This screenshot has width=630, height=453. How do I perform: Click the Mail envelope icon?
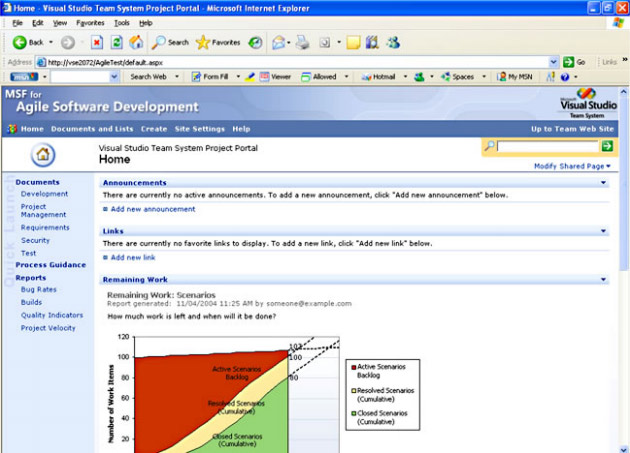(278, 42)
